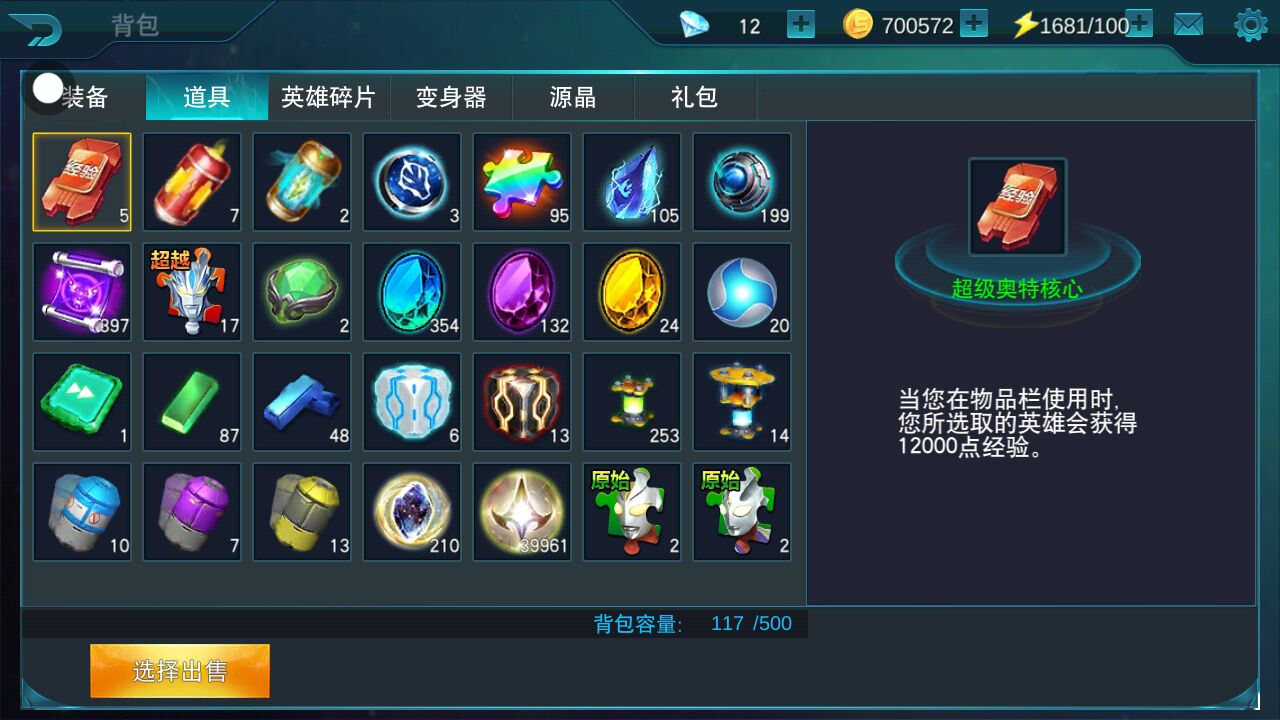This screenshot has width=1280, height=720.
Task: Select the blue crystal shard with 105
Action: pyautogui.click(x=632, y=182)
